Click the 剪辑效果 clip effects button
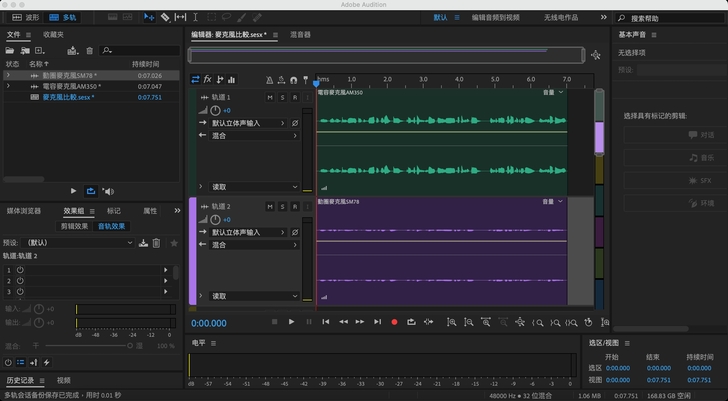The height and width of the screenshot is (401, 728). [75, 226]
